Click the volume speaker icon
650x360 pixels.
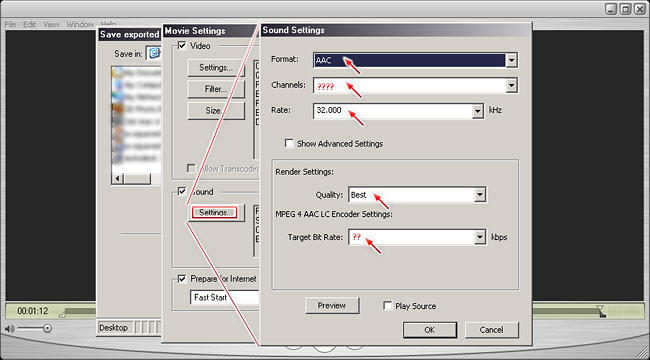[10, 329]
